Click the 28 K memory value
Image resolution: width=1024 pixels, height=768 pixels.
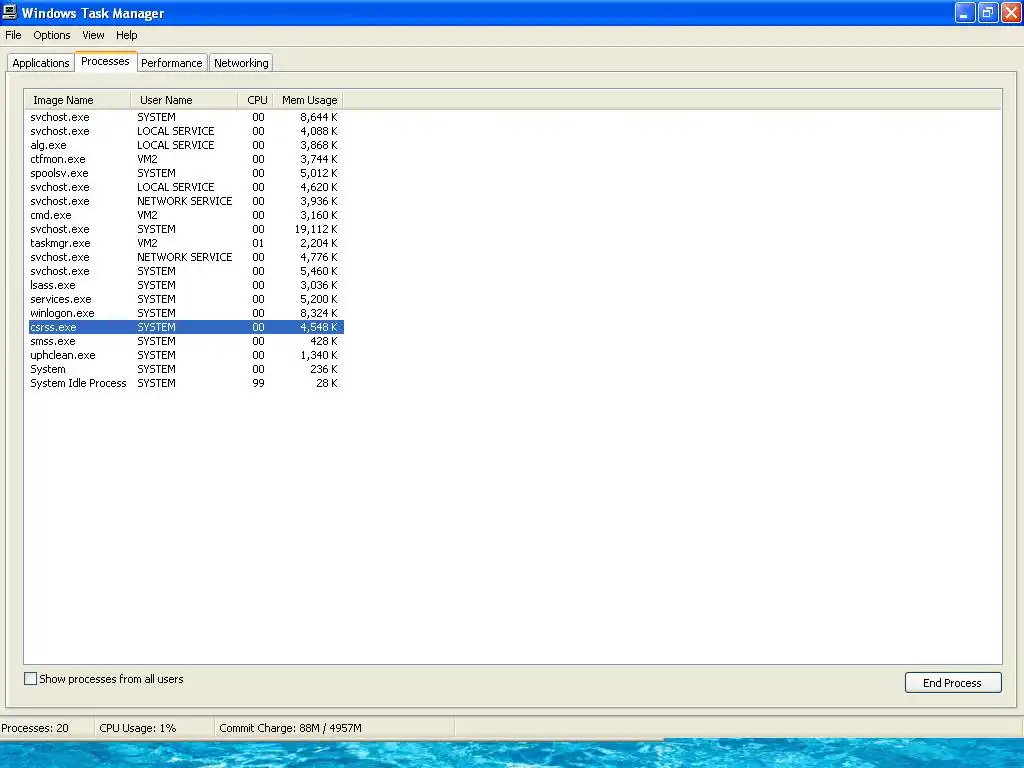(327, 383)
